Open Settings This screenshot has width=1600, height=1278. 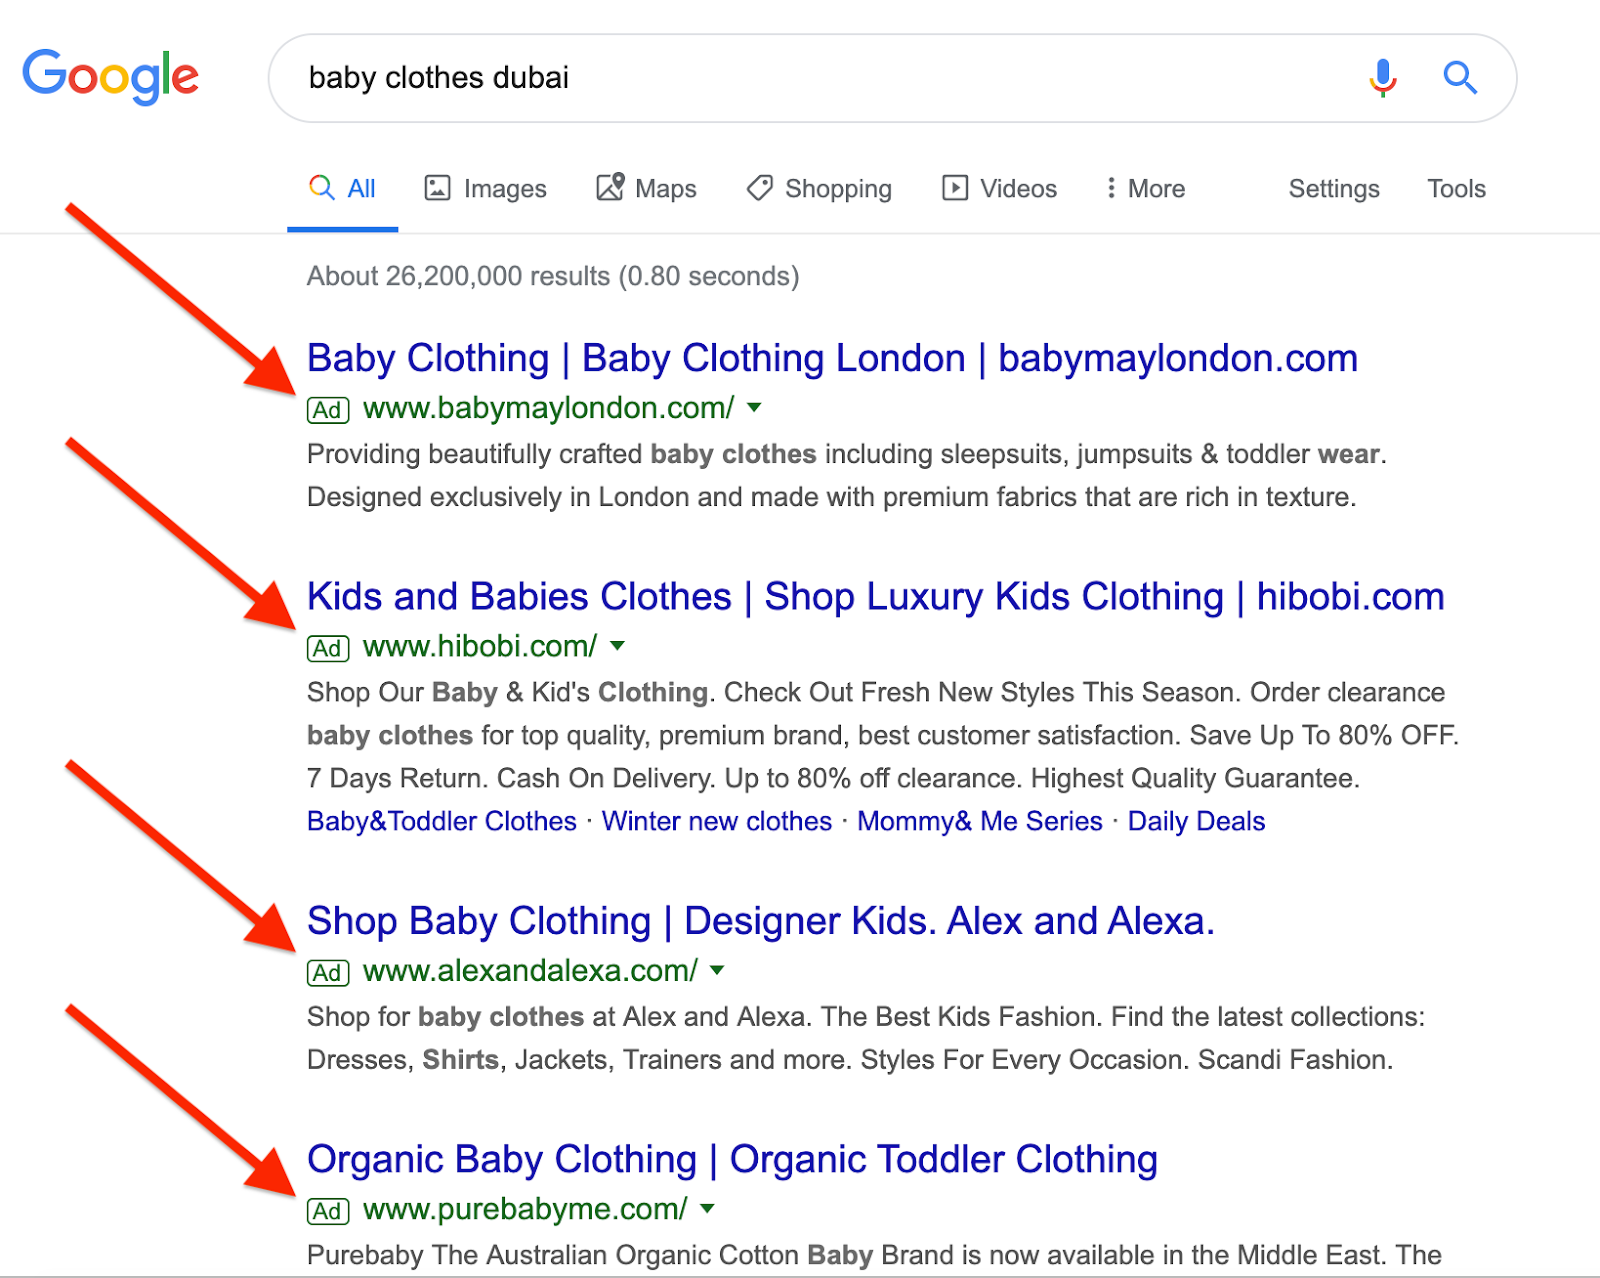point(1334,189)
